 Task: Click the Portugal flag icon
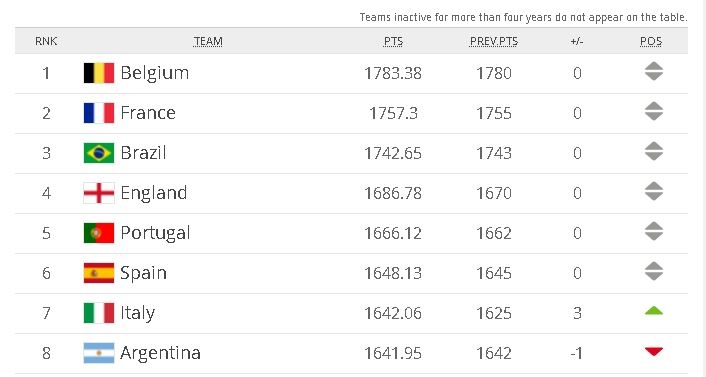pos(99,233)
